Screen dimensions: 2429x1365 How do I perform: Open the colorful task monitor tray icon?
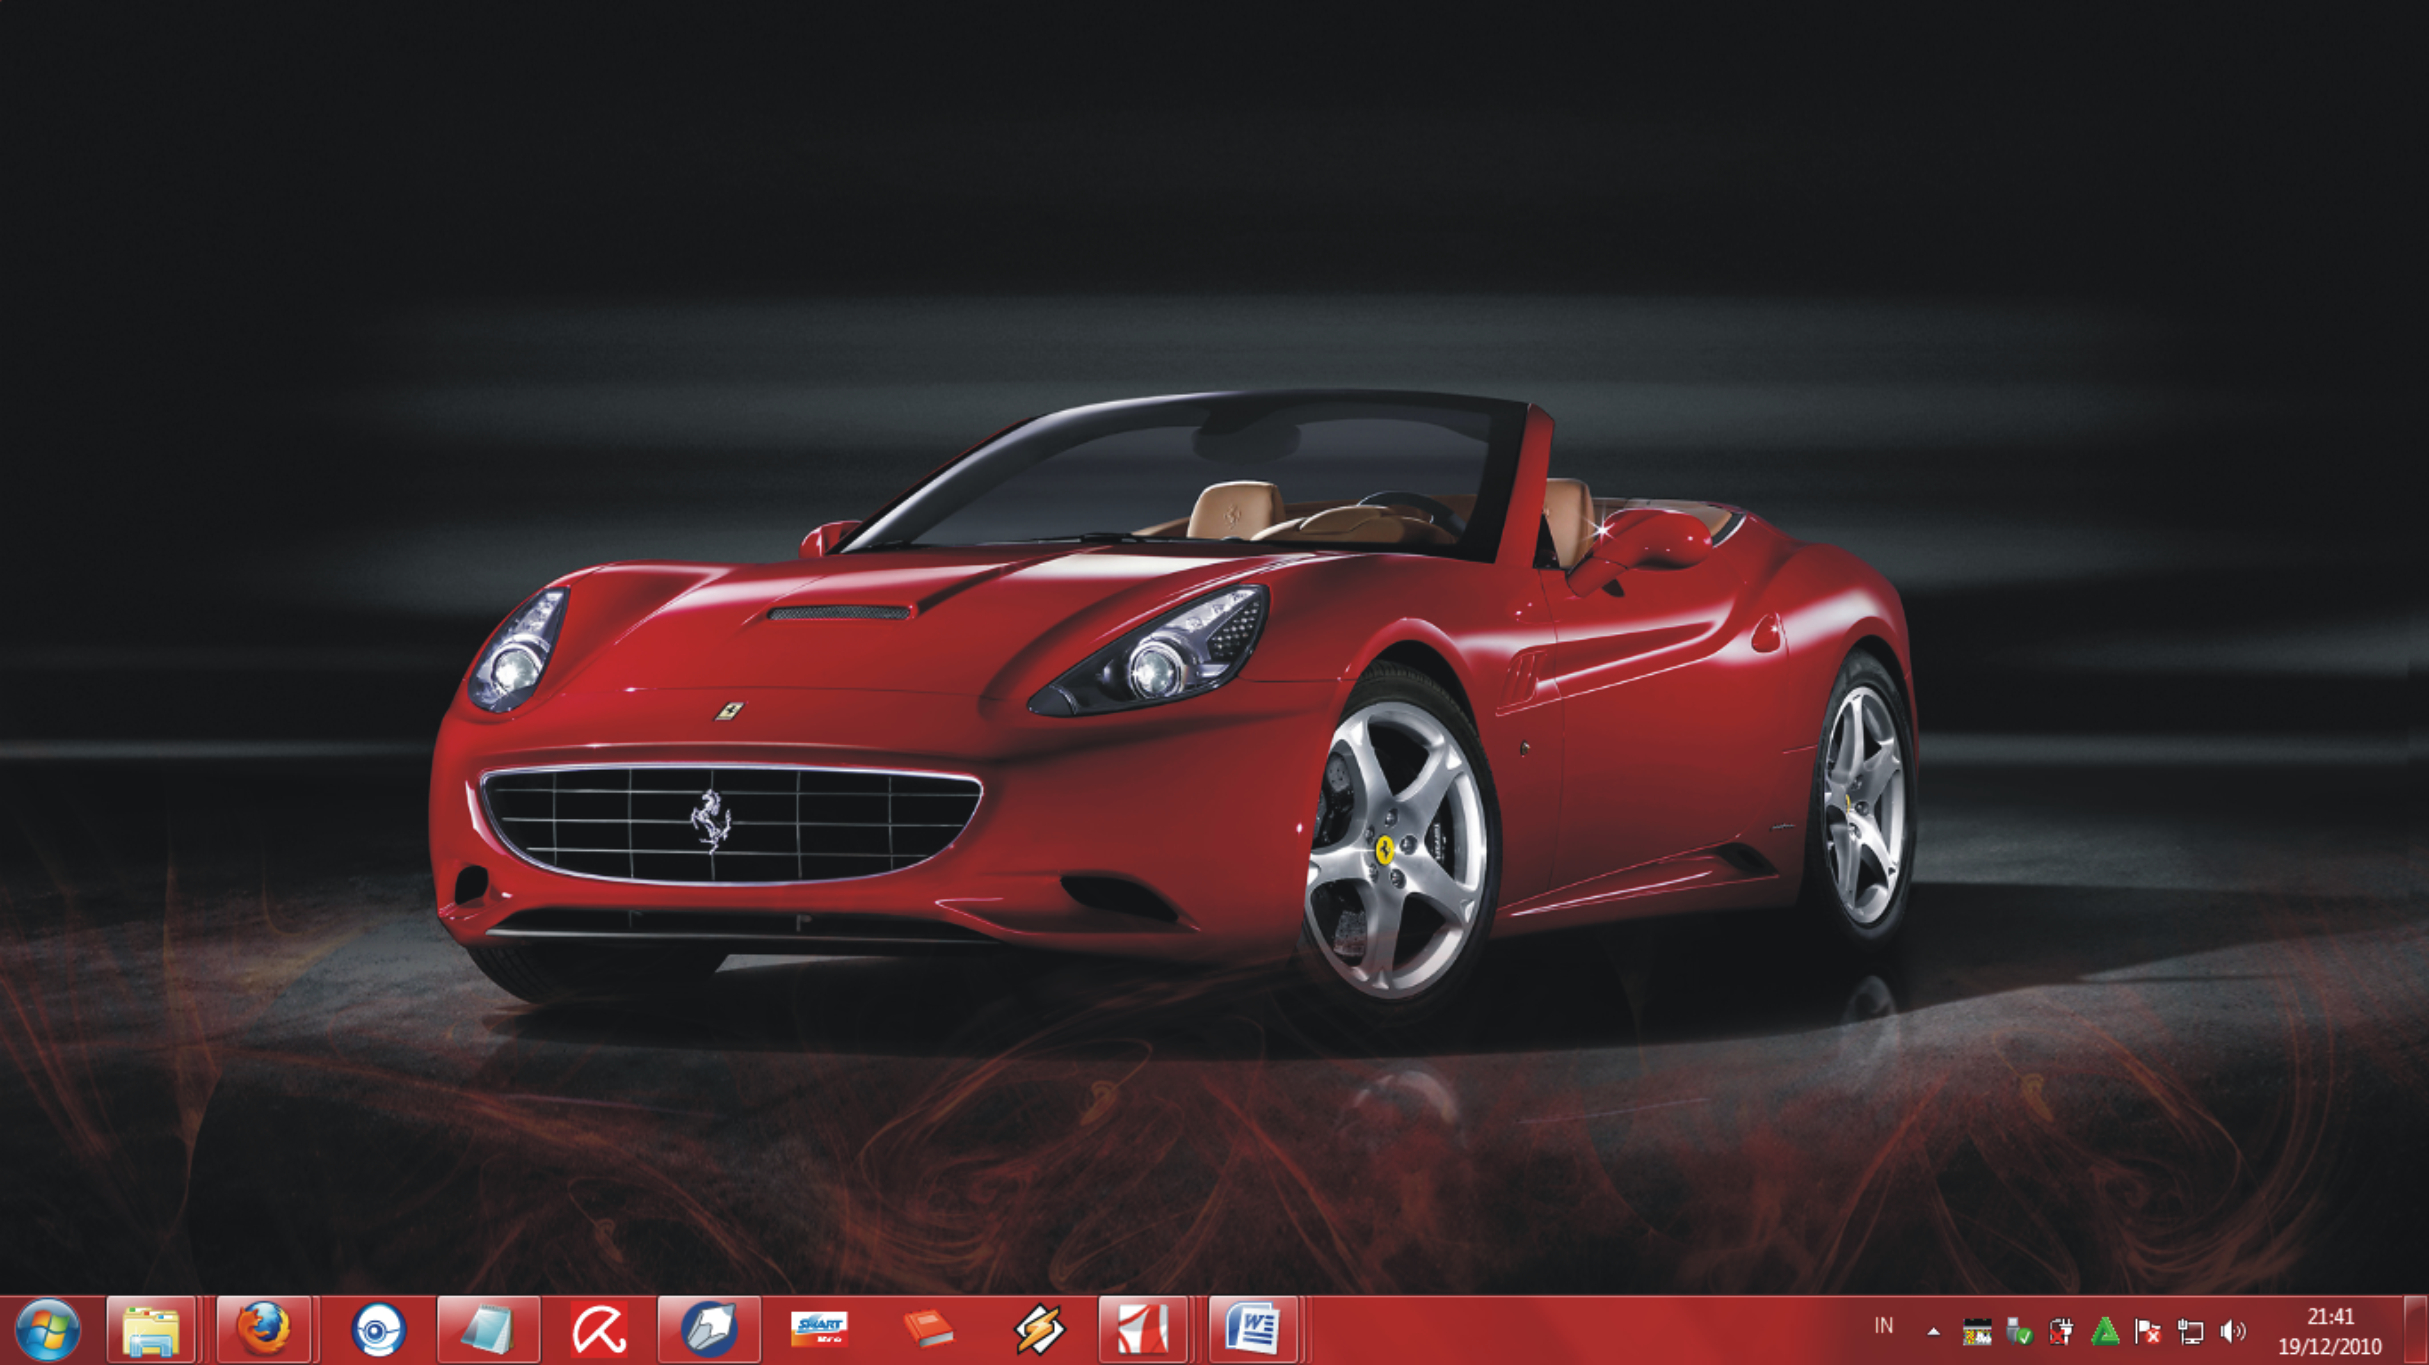coord(1977,1332)
